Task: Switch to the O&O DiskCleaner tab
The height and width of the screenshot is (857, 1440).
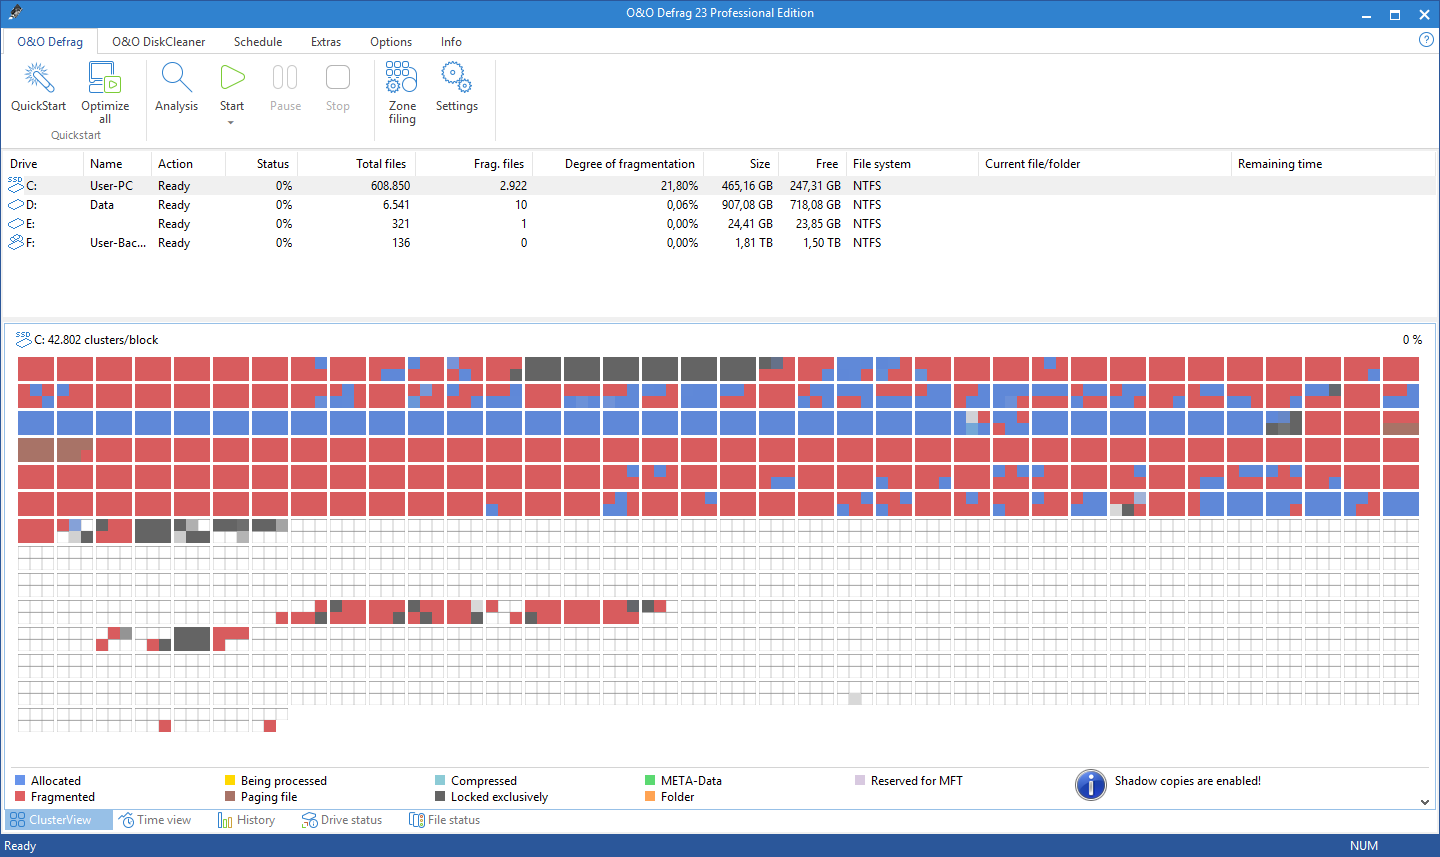Action: [158, 42]
